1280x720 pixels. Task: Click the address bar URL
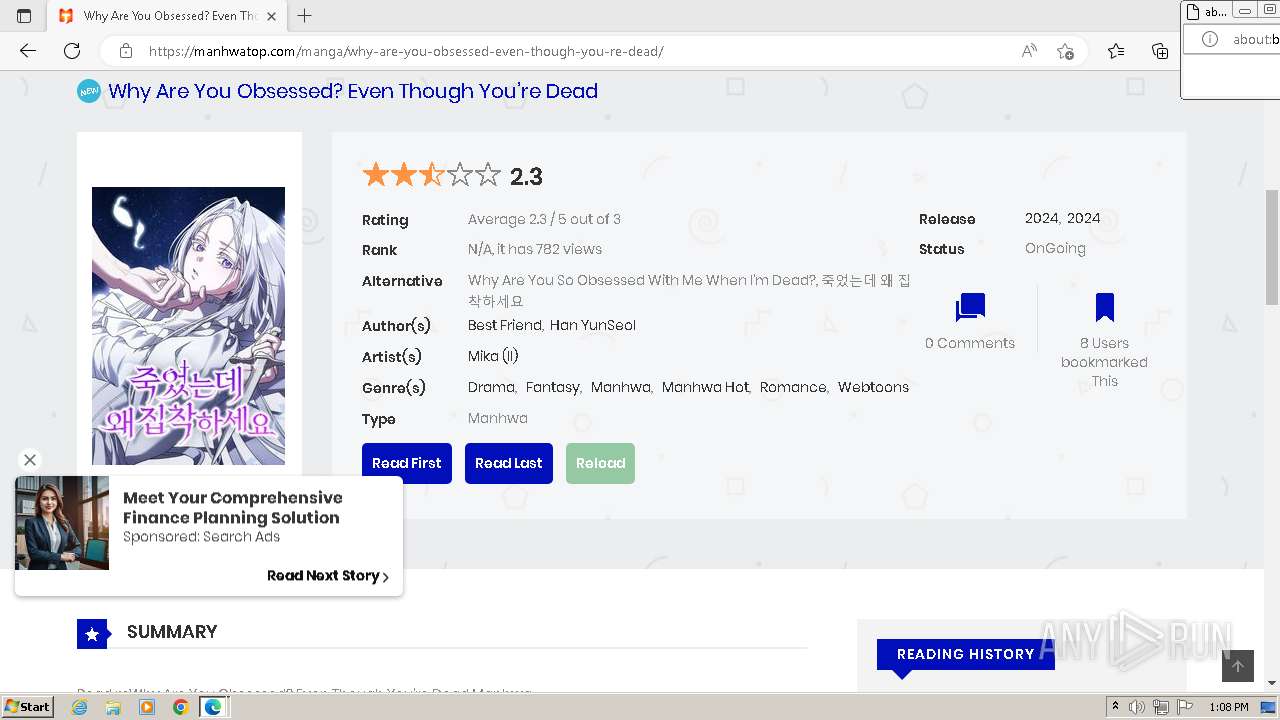tap(406, 51)
